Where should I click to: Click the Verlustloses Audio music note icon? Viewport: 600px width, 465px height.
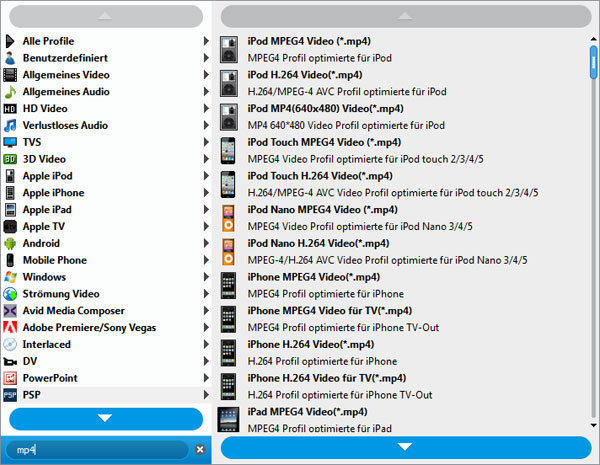(10, 125)
